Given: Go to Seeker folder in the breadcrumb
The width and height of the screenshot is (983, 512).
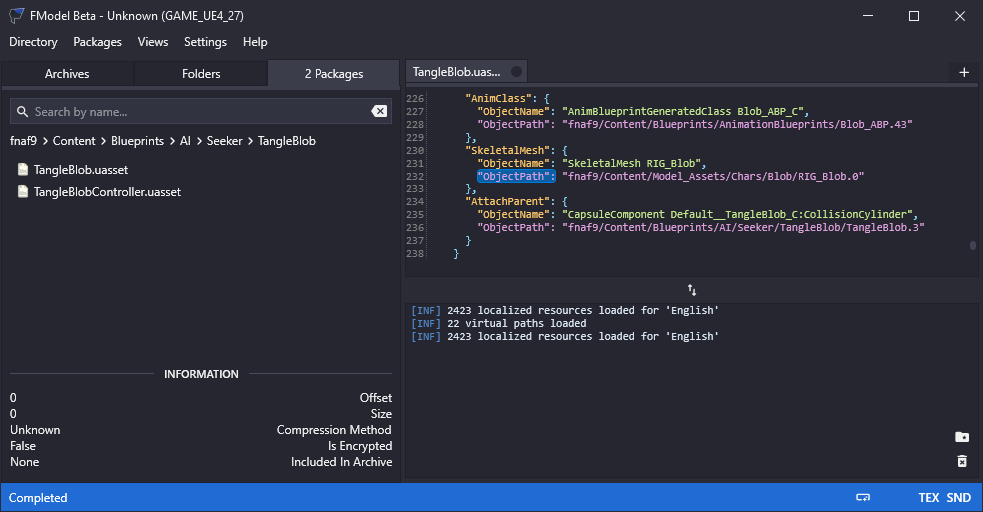Looking at the screenshot, I should (x=224, y=141).
